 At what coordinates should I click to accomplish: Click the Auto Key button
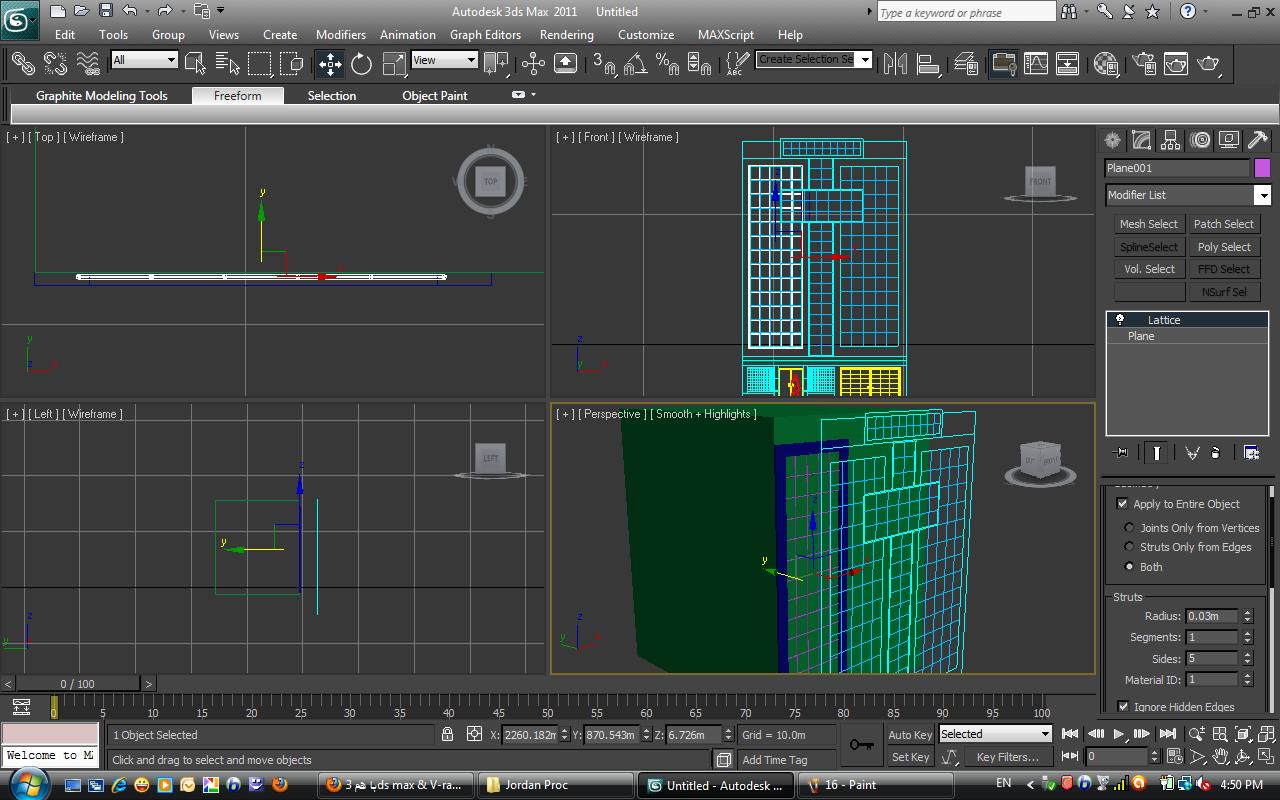(x=910, y=735)
